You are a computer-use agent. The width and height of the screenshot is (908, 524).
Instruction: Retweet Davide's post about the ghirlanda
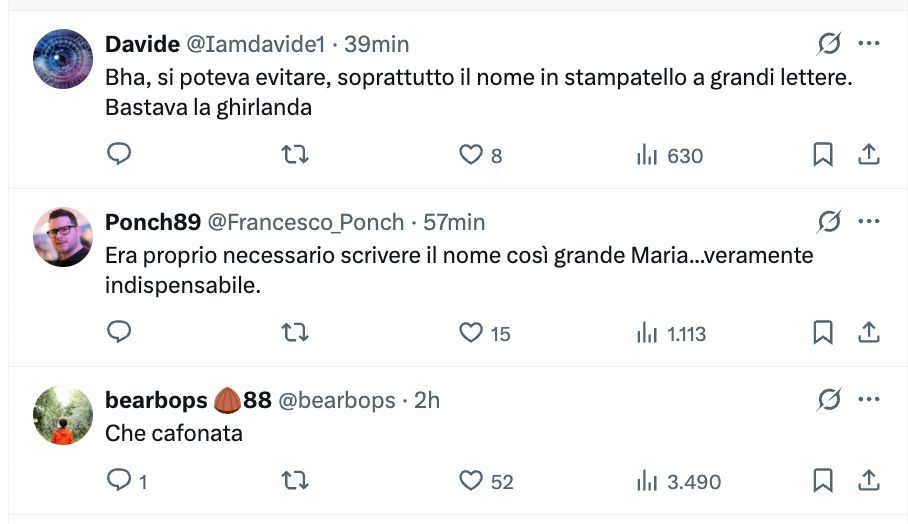tap(294, 155)
